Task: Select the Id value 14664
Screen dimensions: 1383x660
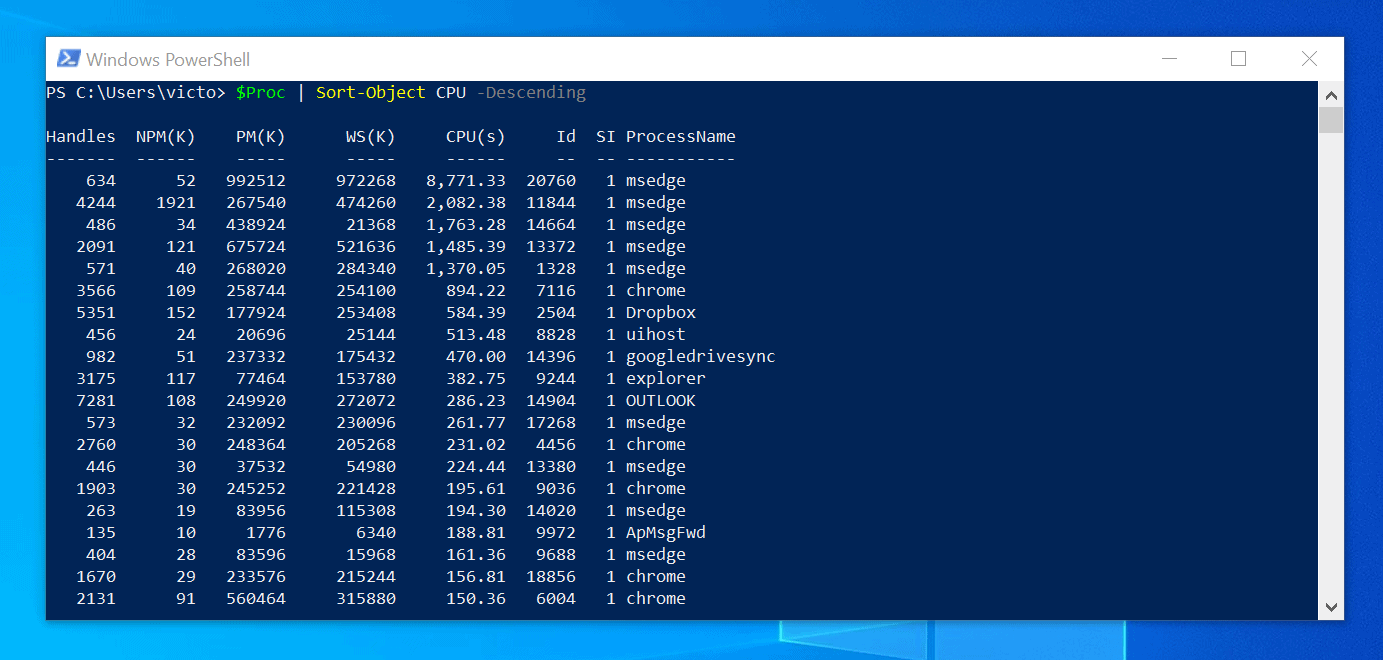Action: pos(551,225)
